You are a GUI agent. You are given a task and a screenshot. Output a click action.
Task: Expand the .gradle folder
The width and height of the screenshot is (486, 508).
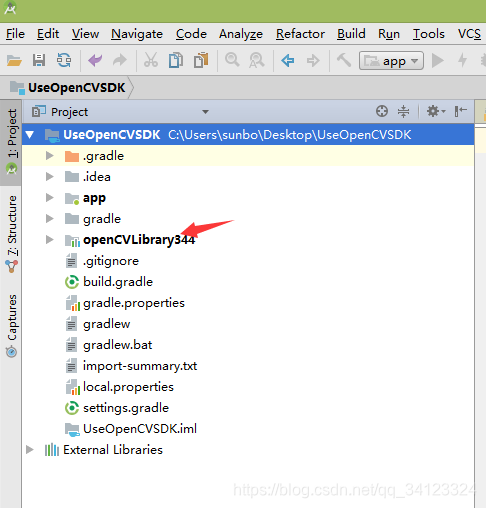click(x=50, y=156)
